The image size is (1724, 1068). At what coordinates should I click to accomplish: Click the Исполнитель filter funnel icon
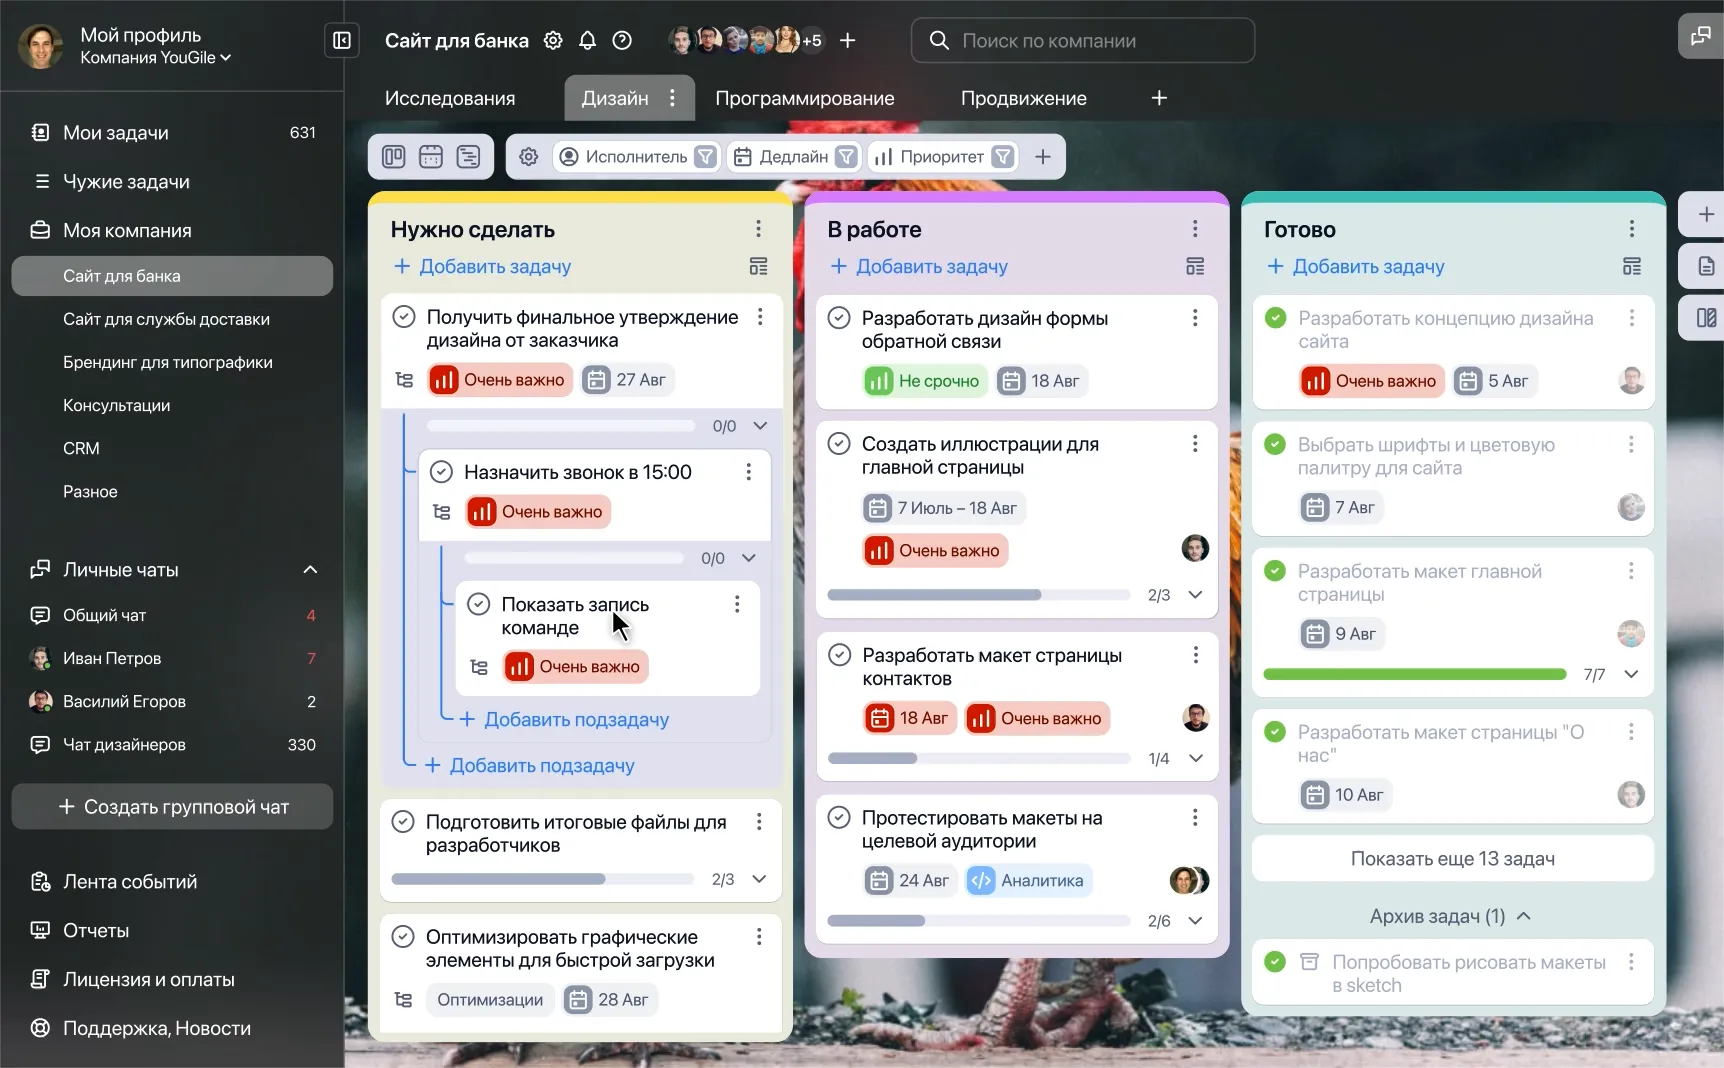pyautogui.click(x=706, y=157)
